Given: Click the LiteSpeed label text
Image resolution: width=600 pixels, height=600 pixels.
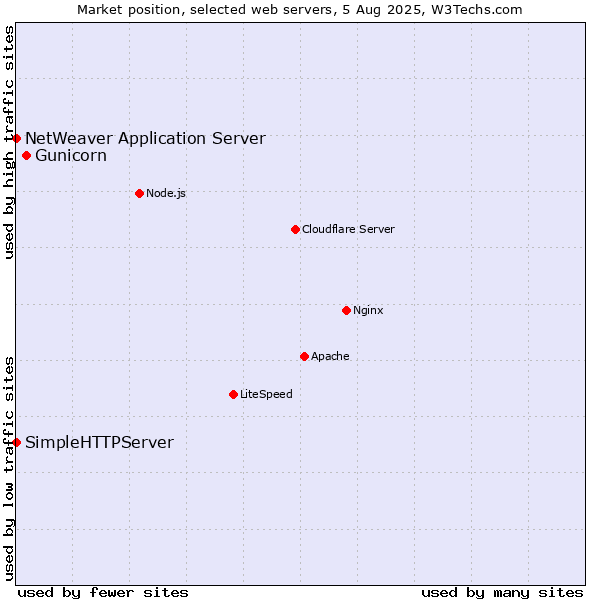Looking at the screenshot, I should tap(266, 395).
